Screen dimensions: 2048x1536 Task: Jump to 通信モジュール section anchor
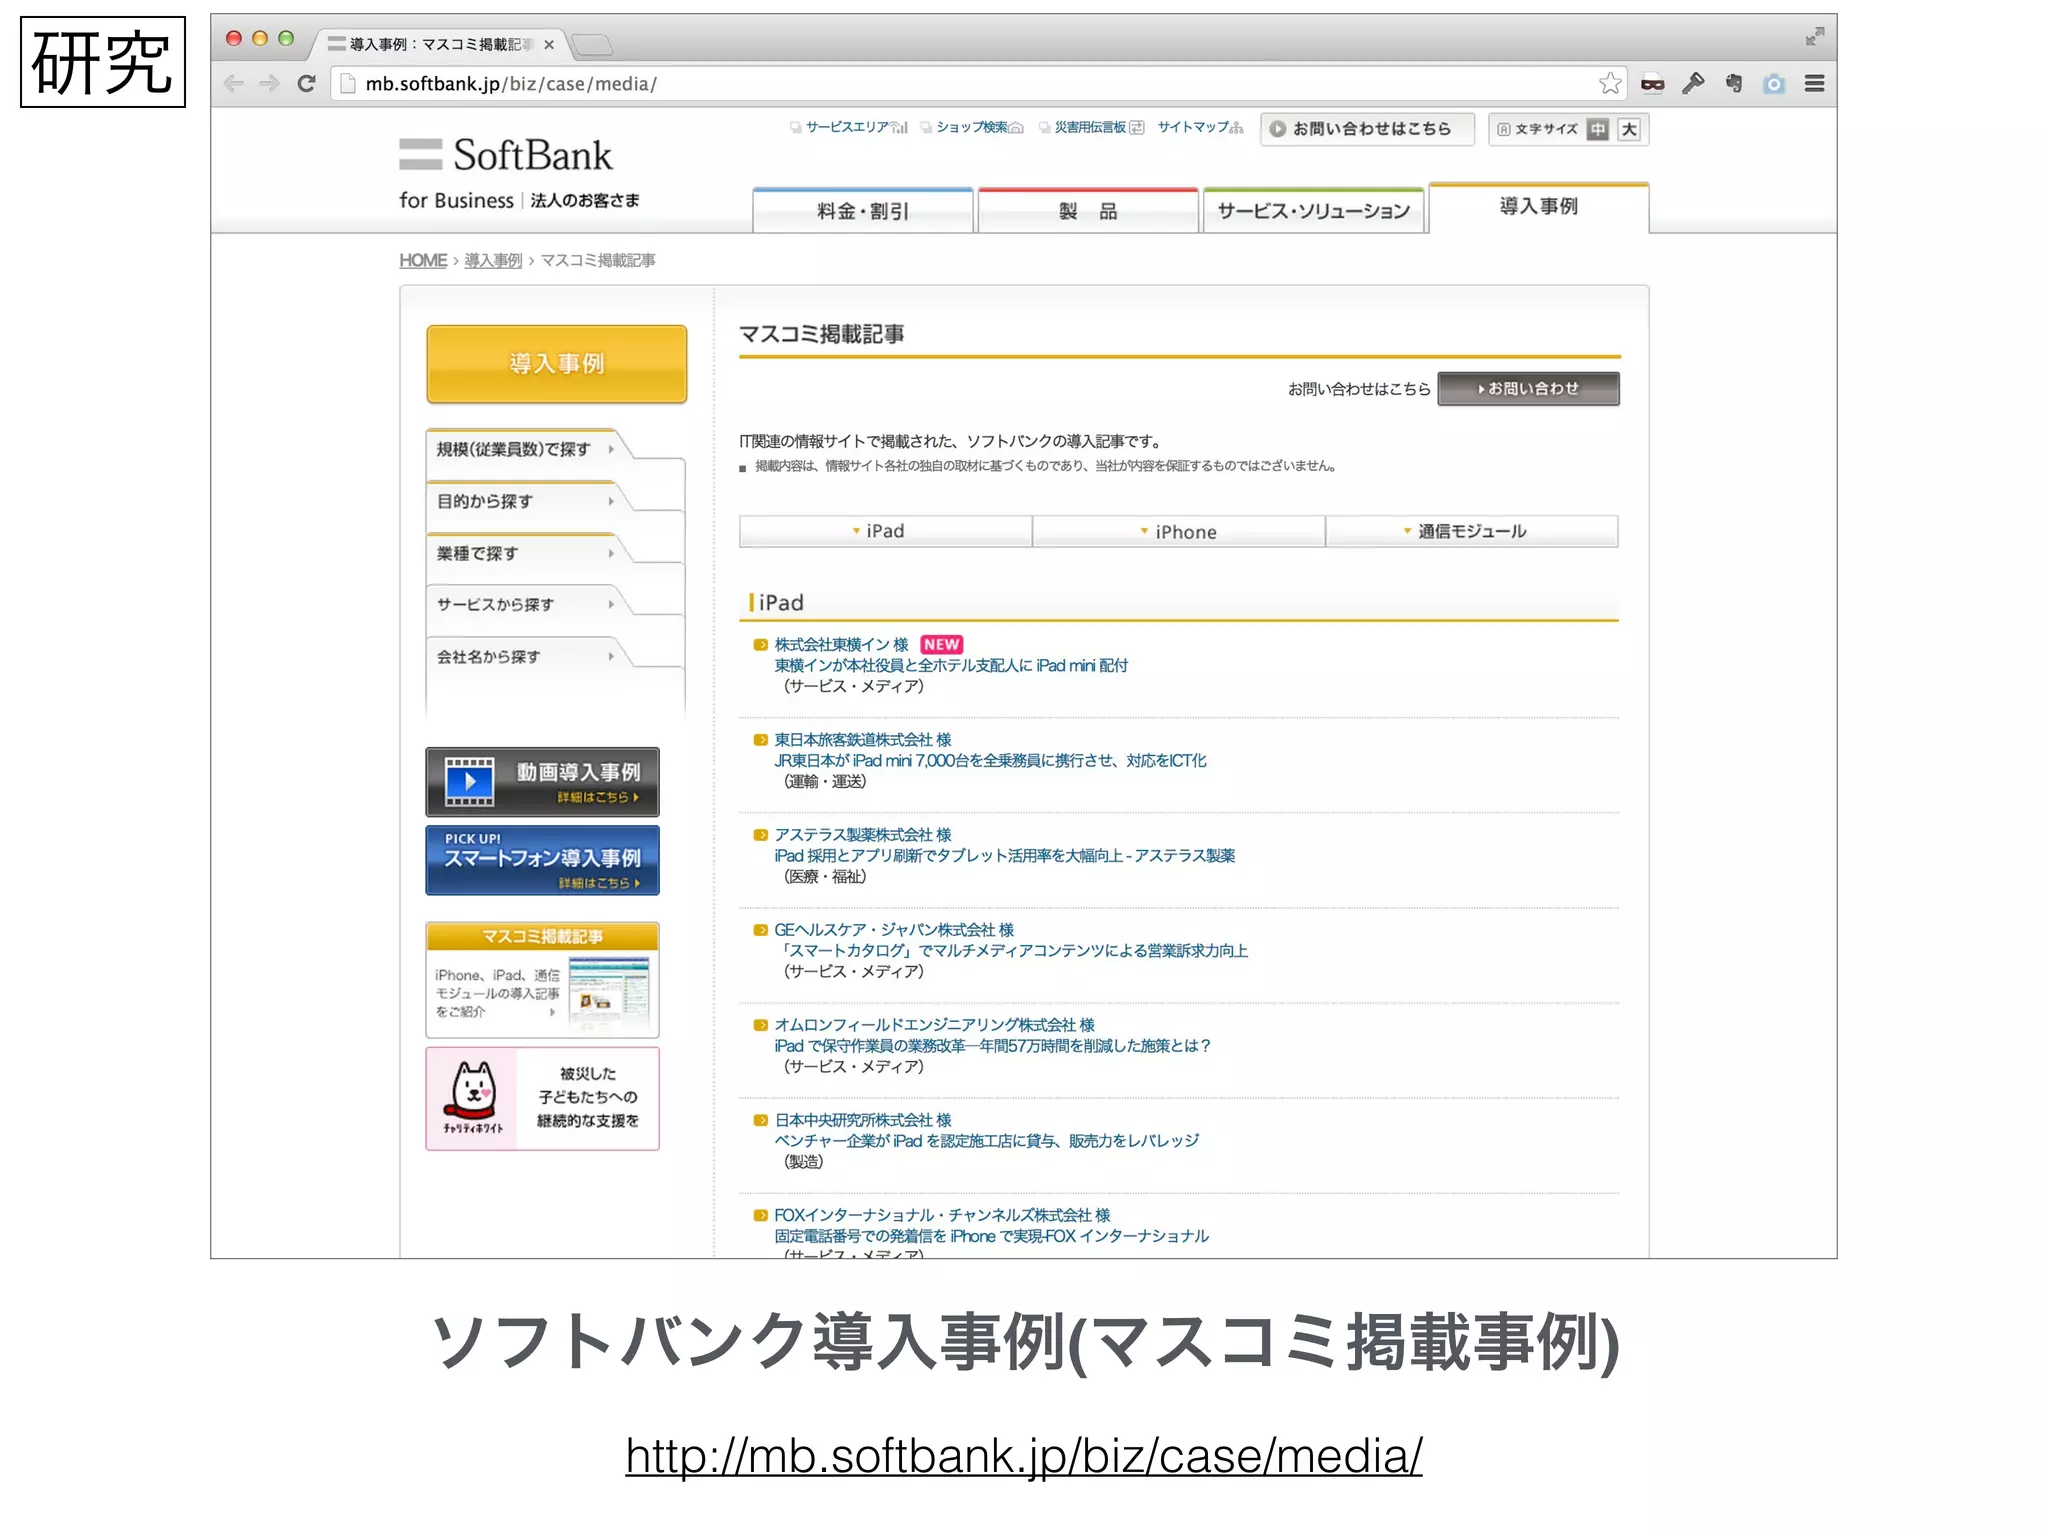tap(1472, 531)
